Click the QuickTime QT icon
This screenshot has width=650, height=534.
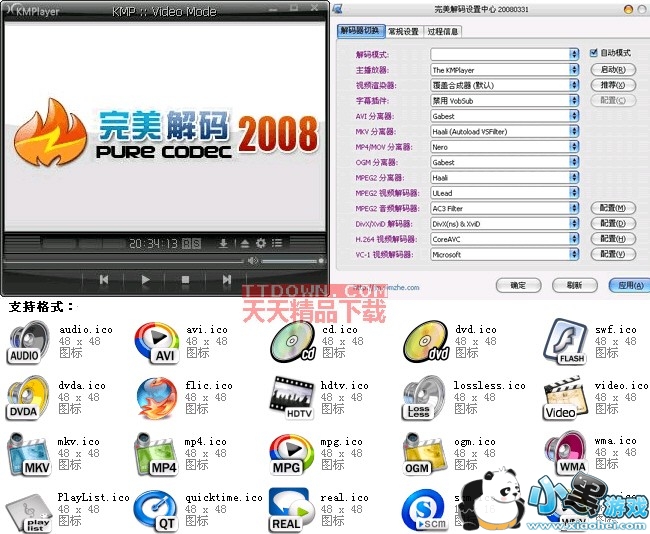point(156,511)
